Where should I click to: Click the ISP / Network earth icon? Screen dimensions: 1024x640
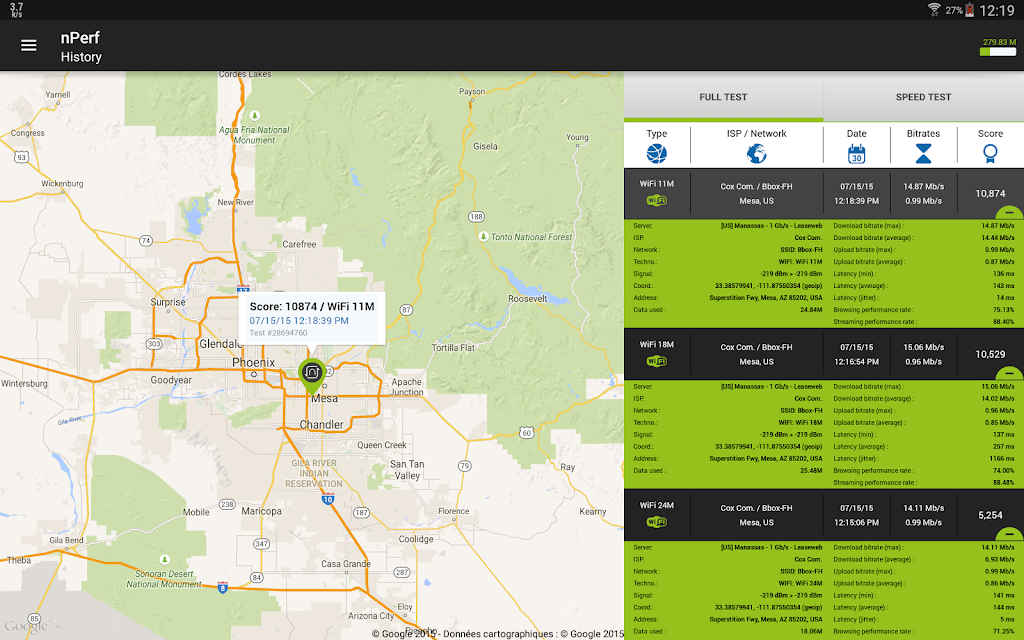756,153
